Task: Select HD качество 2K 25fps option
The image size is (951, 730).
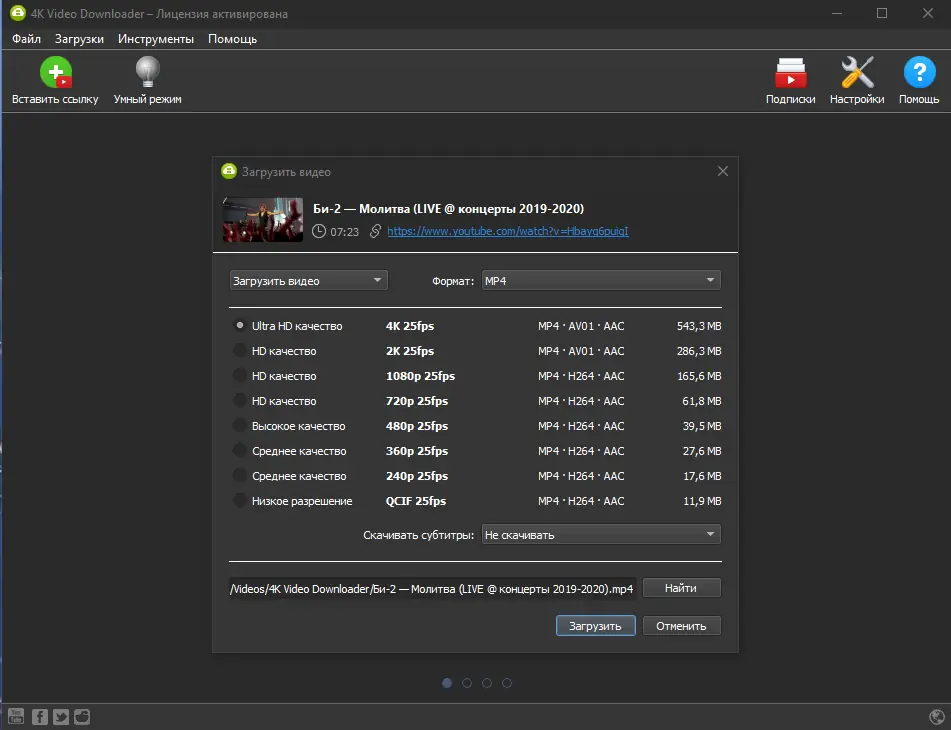Action: 240,350
